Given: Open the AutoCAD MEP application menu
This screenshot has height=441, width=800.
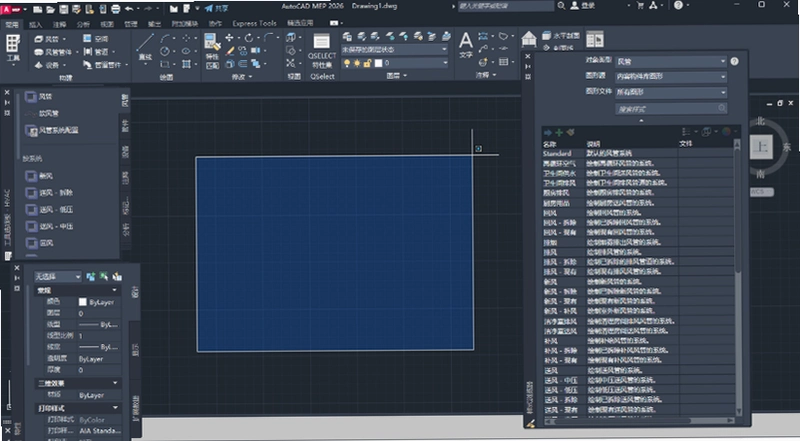Looking at the screenshot, I should pyautogui.click(x=11, y=9).
